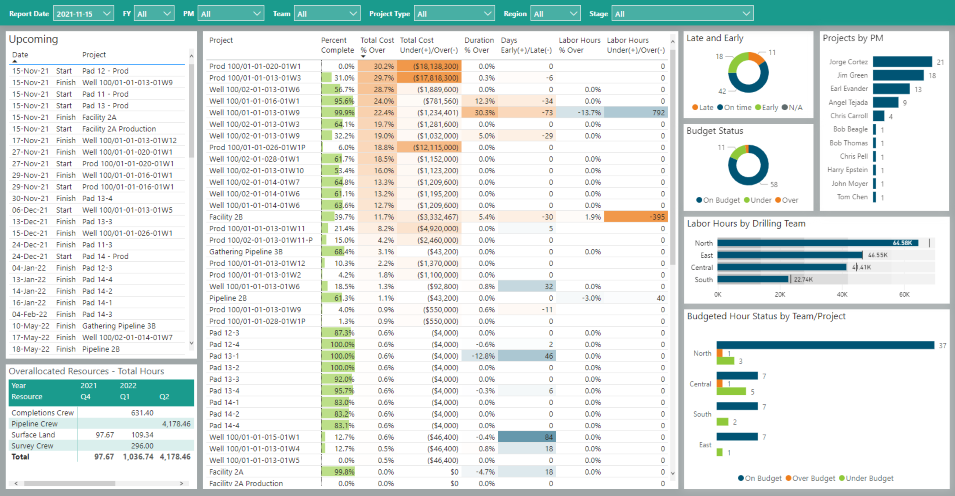Sort table by Percent Complete column header
955x496 pixels.
point(337,45)
